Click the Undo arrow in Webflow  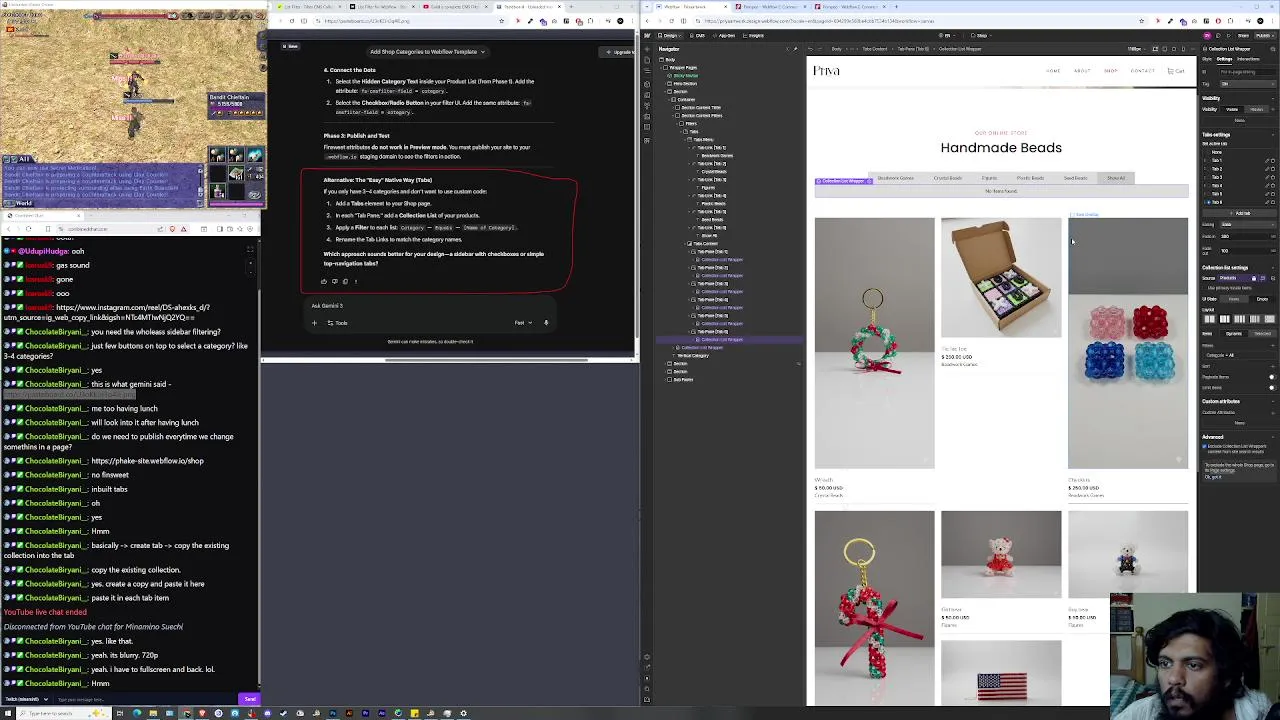(x=811, y=49)
